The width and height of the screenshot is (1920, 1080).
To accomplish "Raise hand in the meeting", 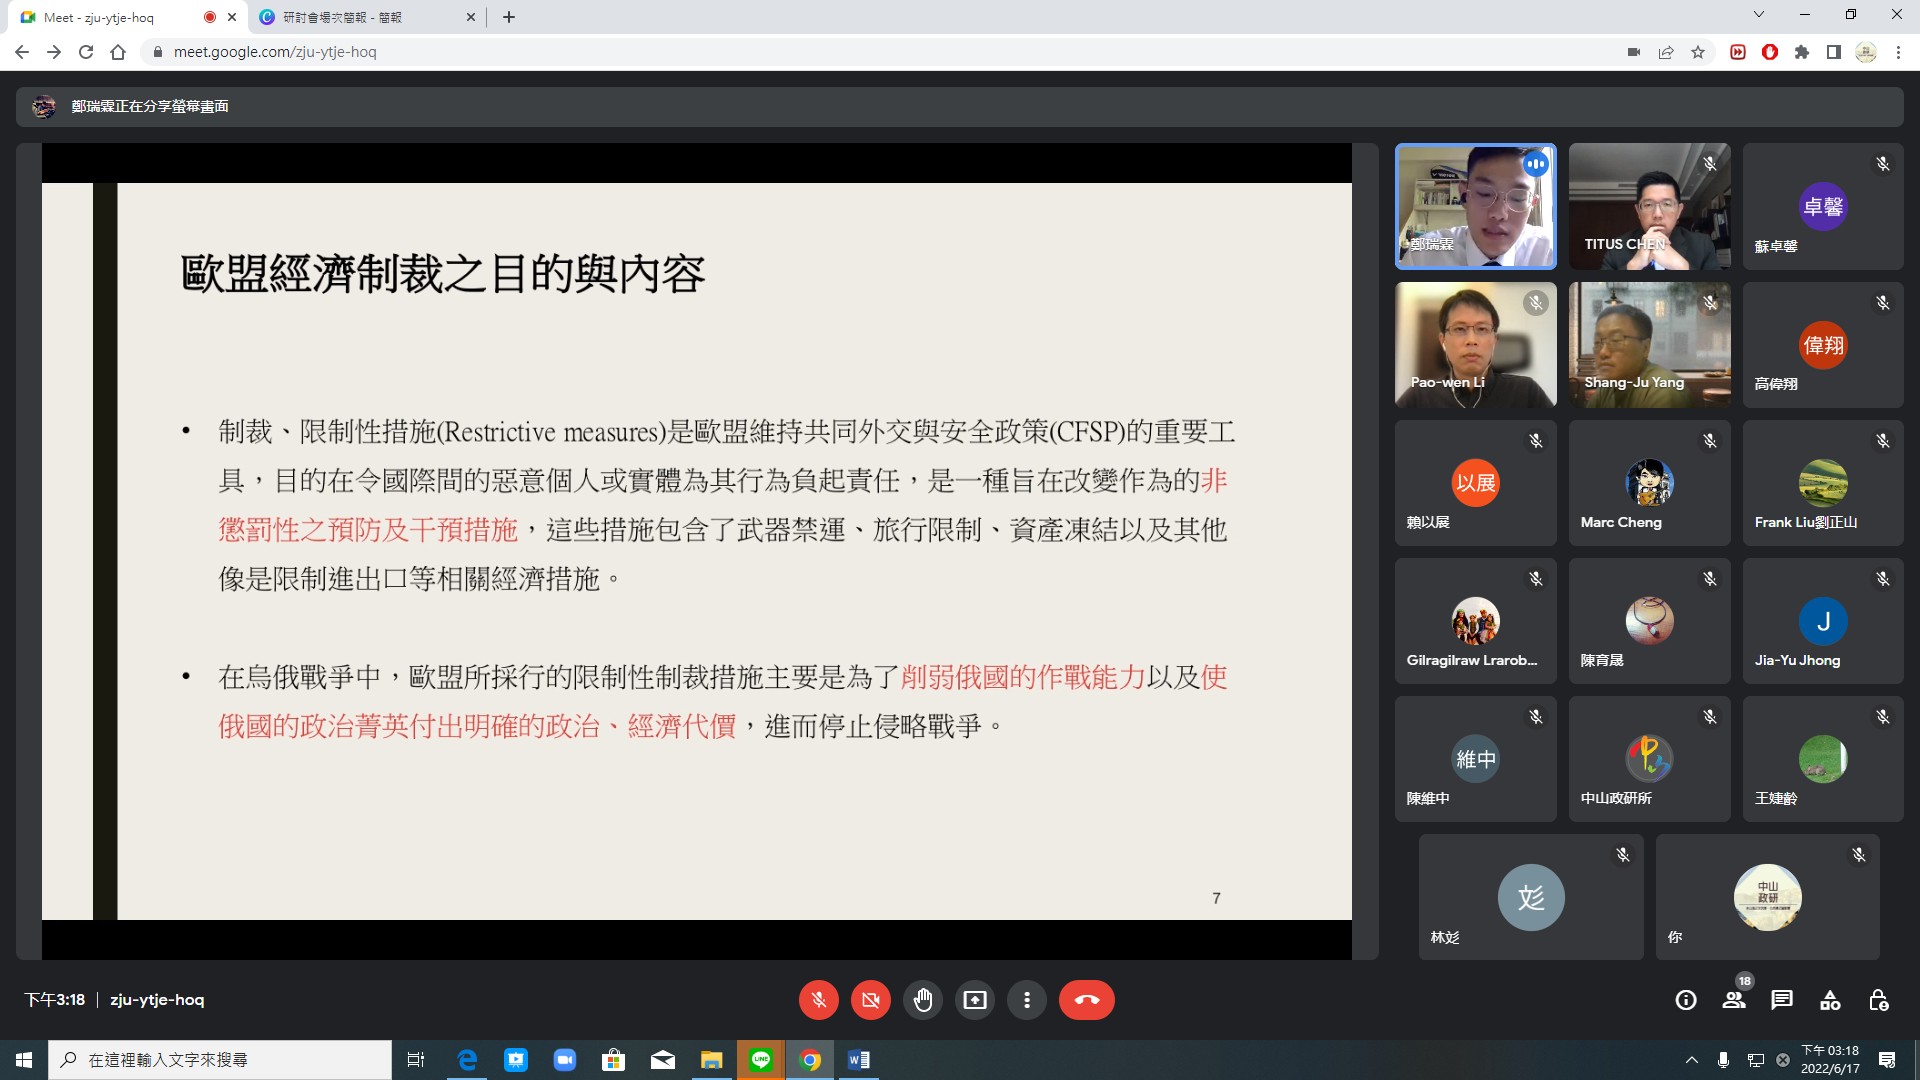I will click(922, 1000).
